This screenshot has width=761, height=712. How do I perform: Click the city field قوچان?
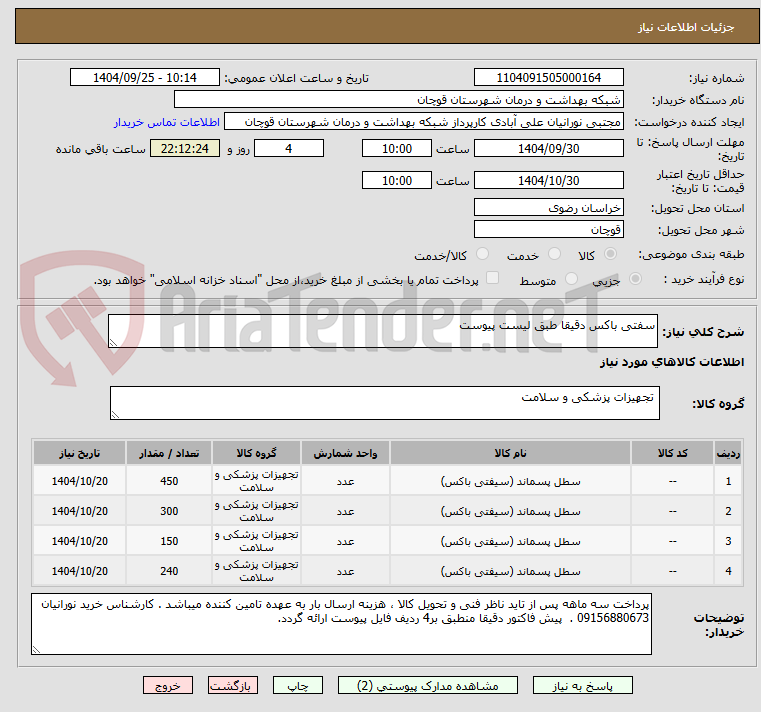548,229
